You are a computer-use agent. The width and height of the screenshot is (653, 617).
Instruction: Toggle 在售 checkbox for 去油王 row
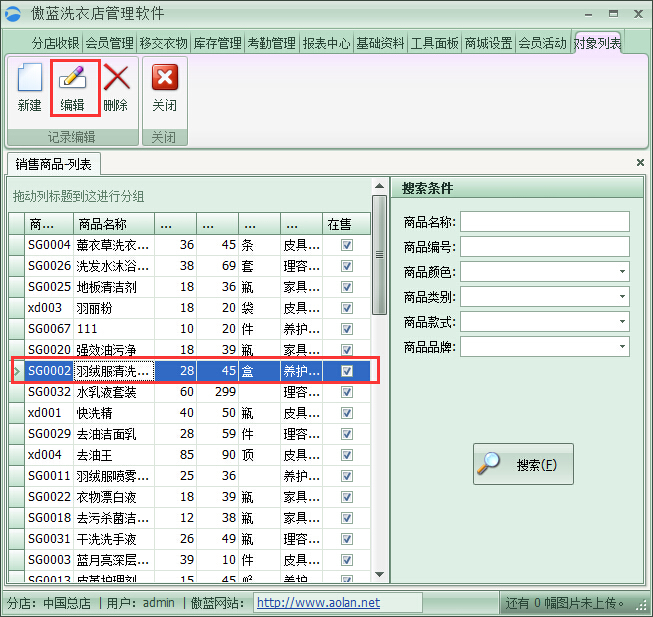[x=347, y=455]
